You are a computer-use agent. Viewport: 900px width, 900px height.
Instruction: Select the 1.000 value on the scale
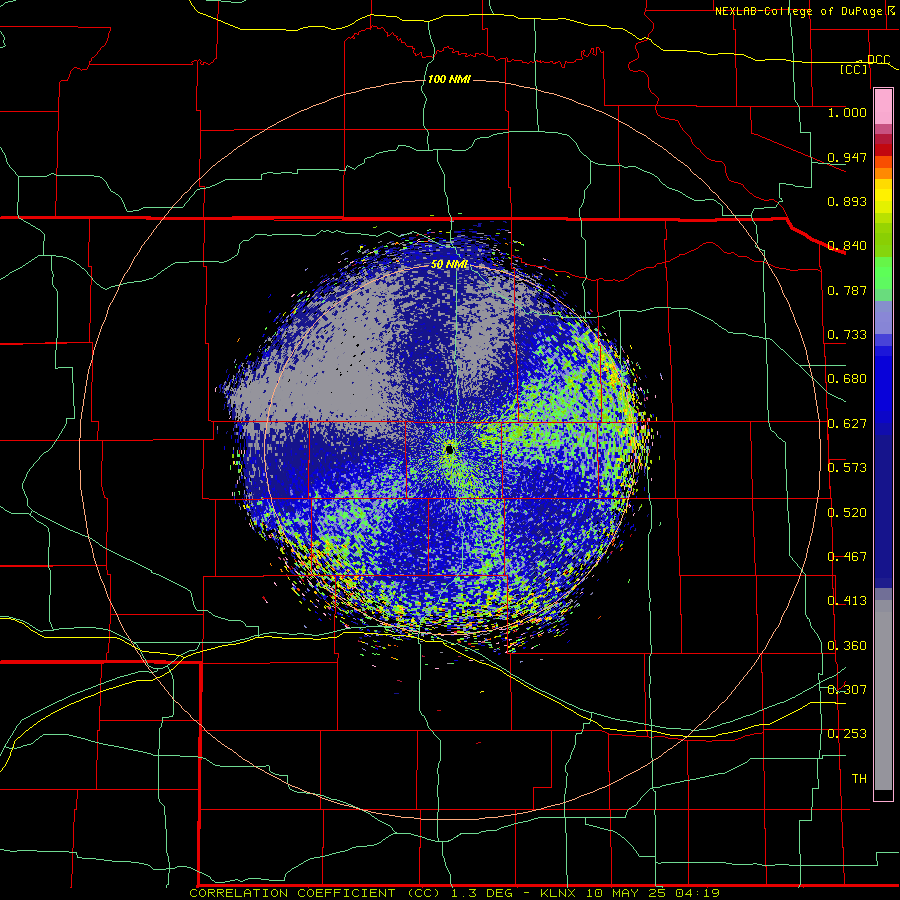847,112
